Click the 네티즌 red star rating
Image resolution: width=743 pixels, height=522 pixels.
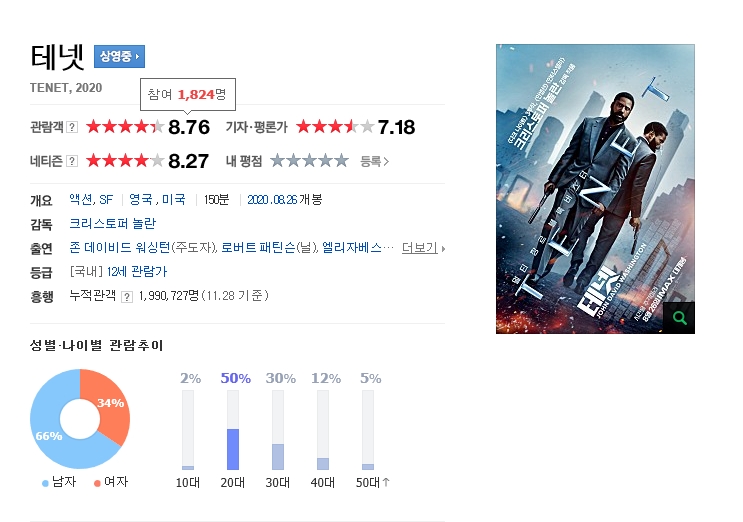coord(125,161)
